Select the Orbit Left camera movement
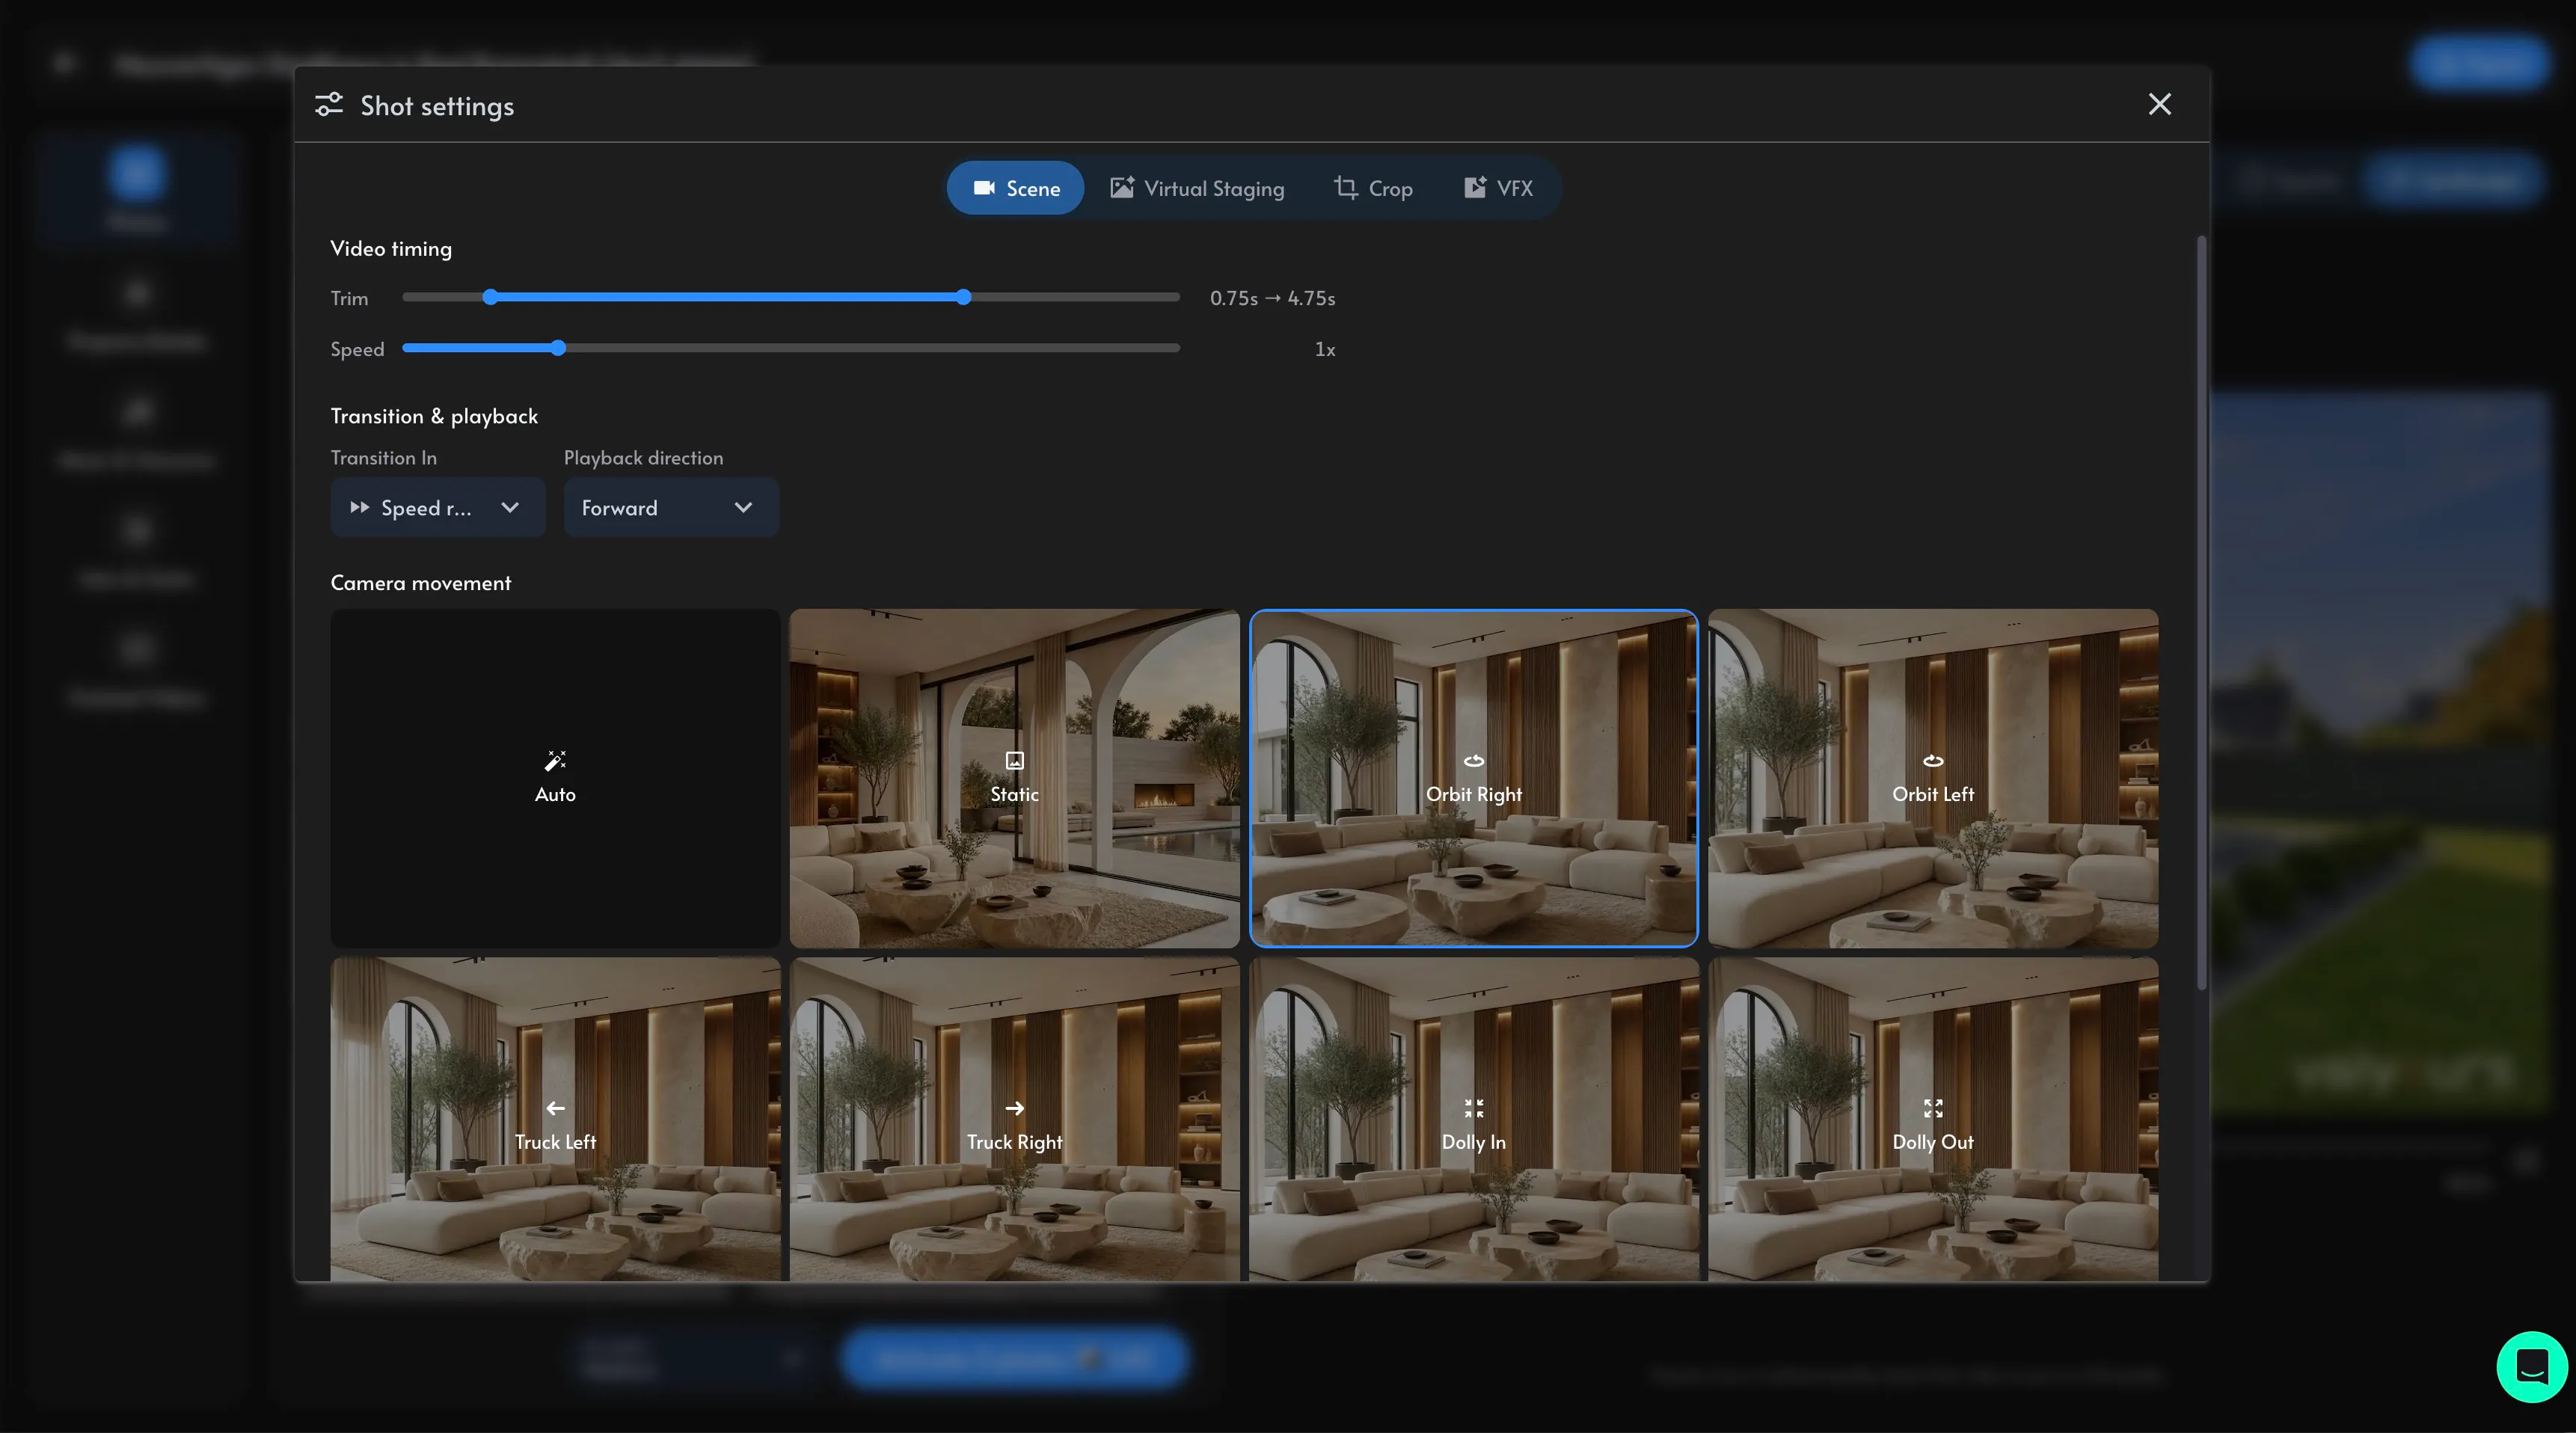Viewport: 2576px width, 1433px height. 1932,778
